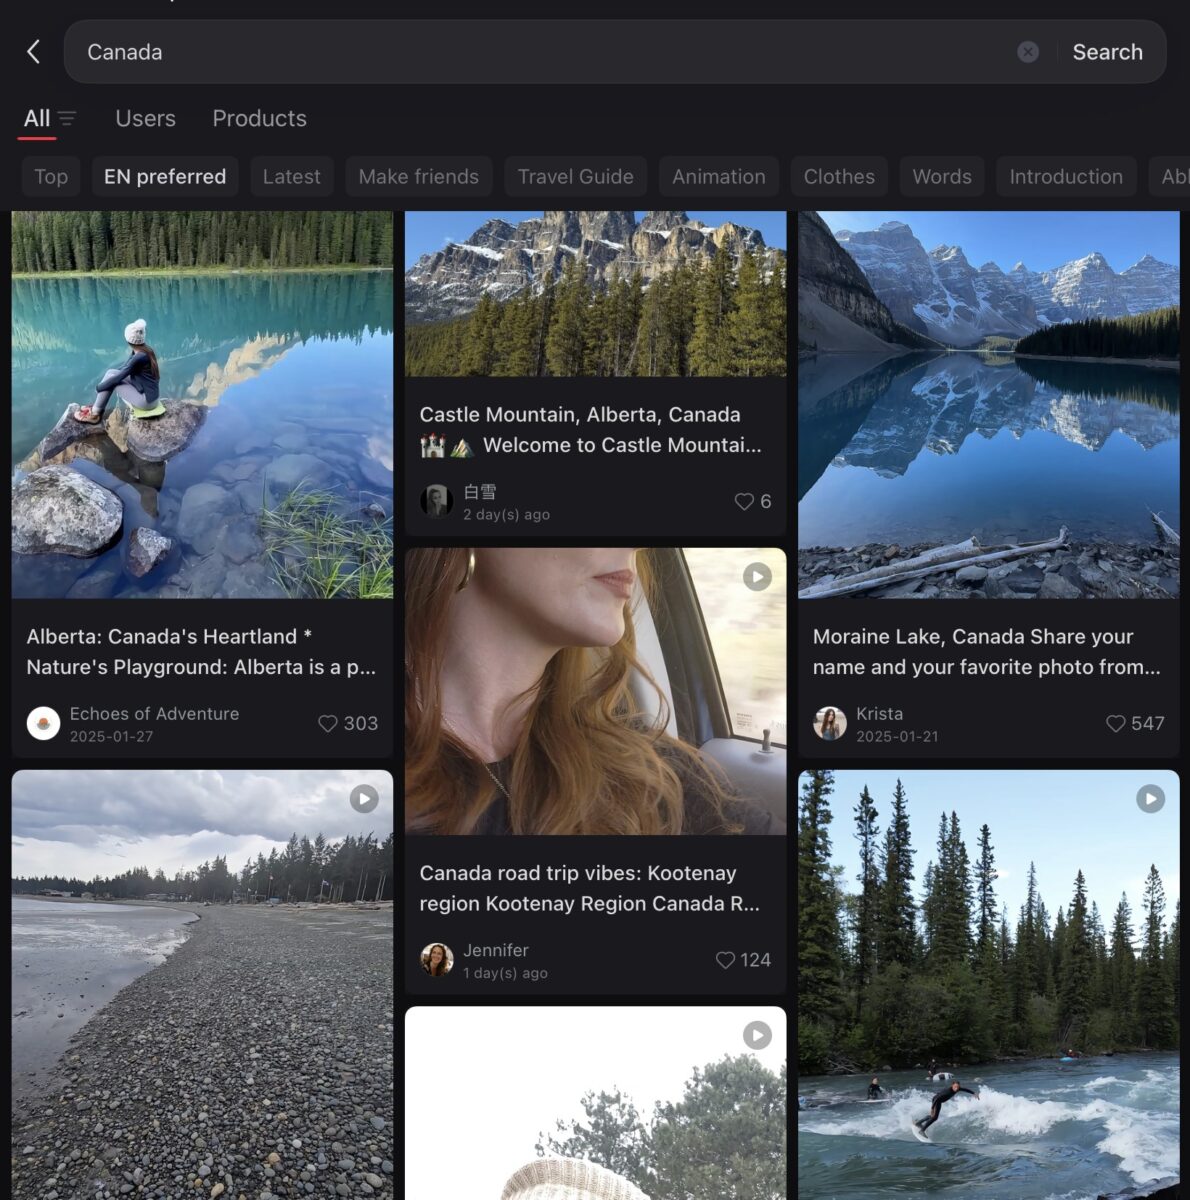Open the Moraine Lake photo

pos(988,404)
